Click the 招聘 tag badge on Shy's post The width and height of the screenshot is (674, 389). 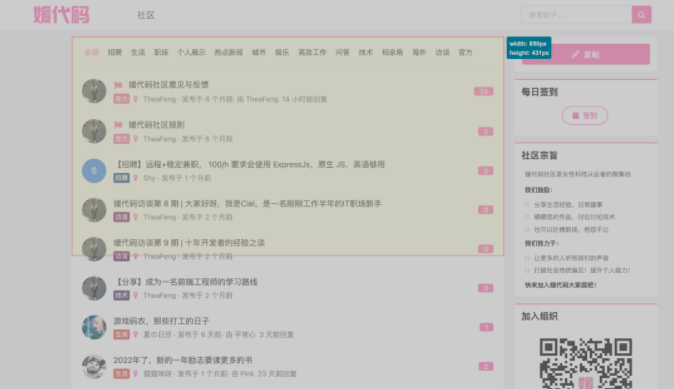pyautogui.click(x=121, y=178)
